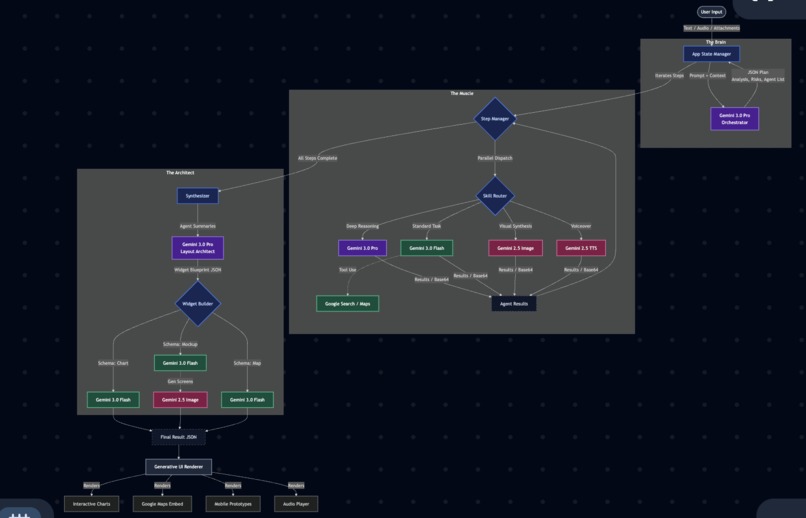
Task: Click the "Voiceover" edge label
Action: click(x=581, y=226)
